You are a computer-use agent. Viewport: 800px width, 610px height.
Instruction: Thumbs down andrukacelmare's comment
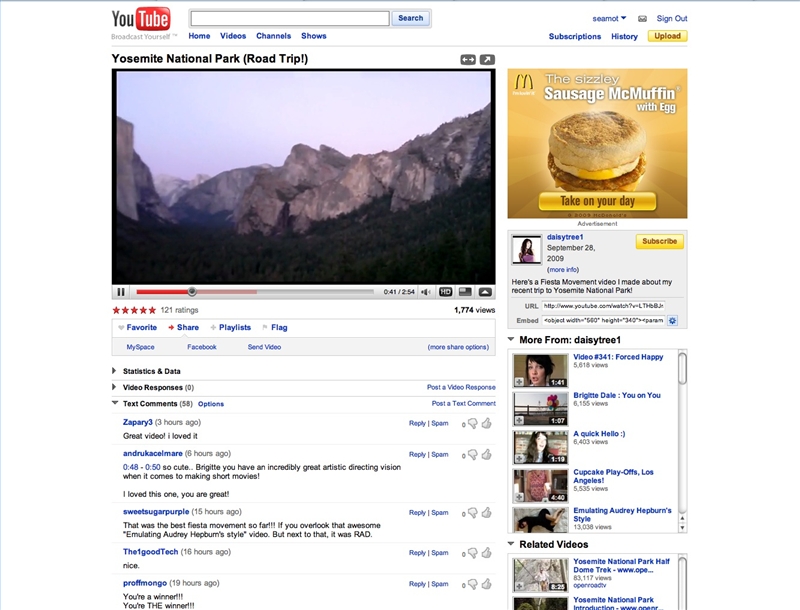tap(473, 454)
